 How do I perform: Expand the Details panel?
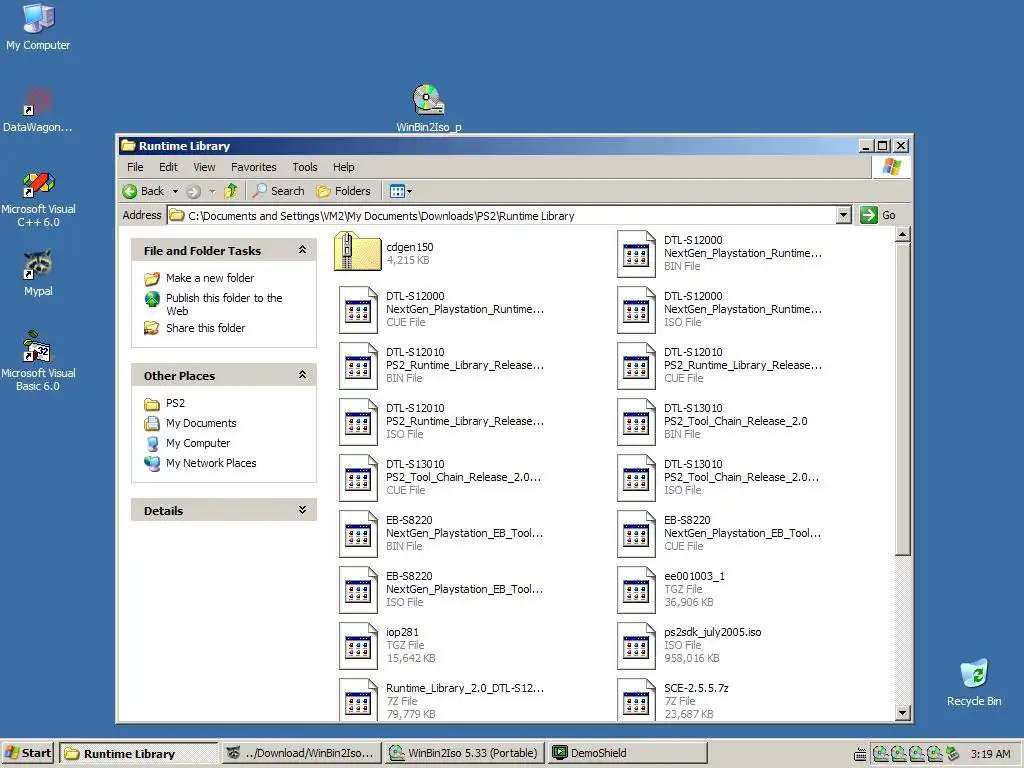[302, 510]
